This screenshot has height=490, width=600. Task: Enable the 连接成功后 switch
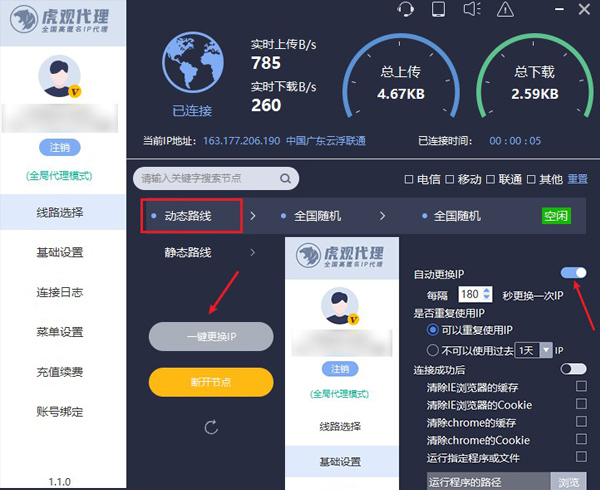(573, 369)
